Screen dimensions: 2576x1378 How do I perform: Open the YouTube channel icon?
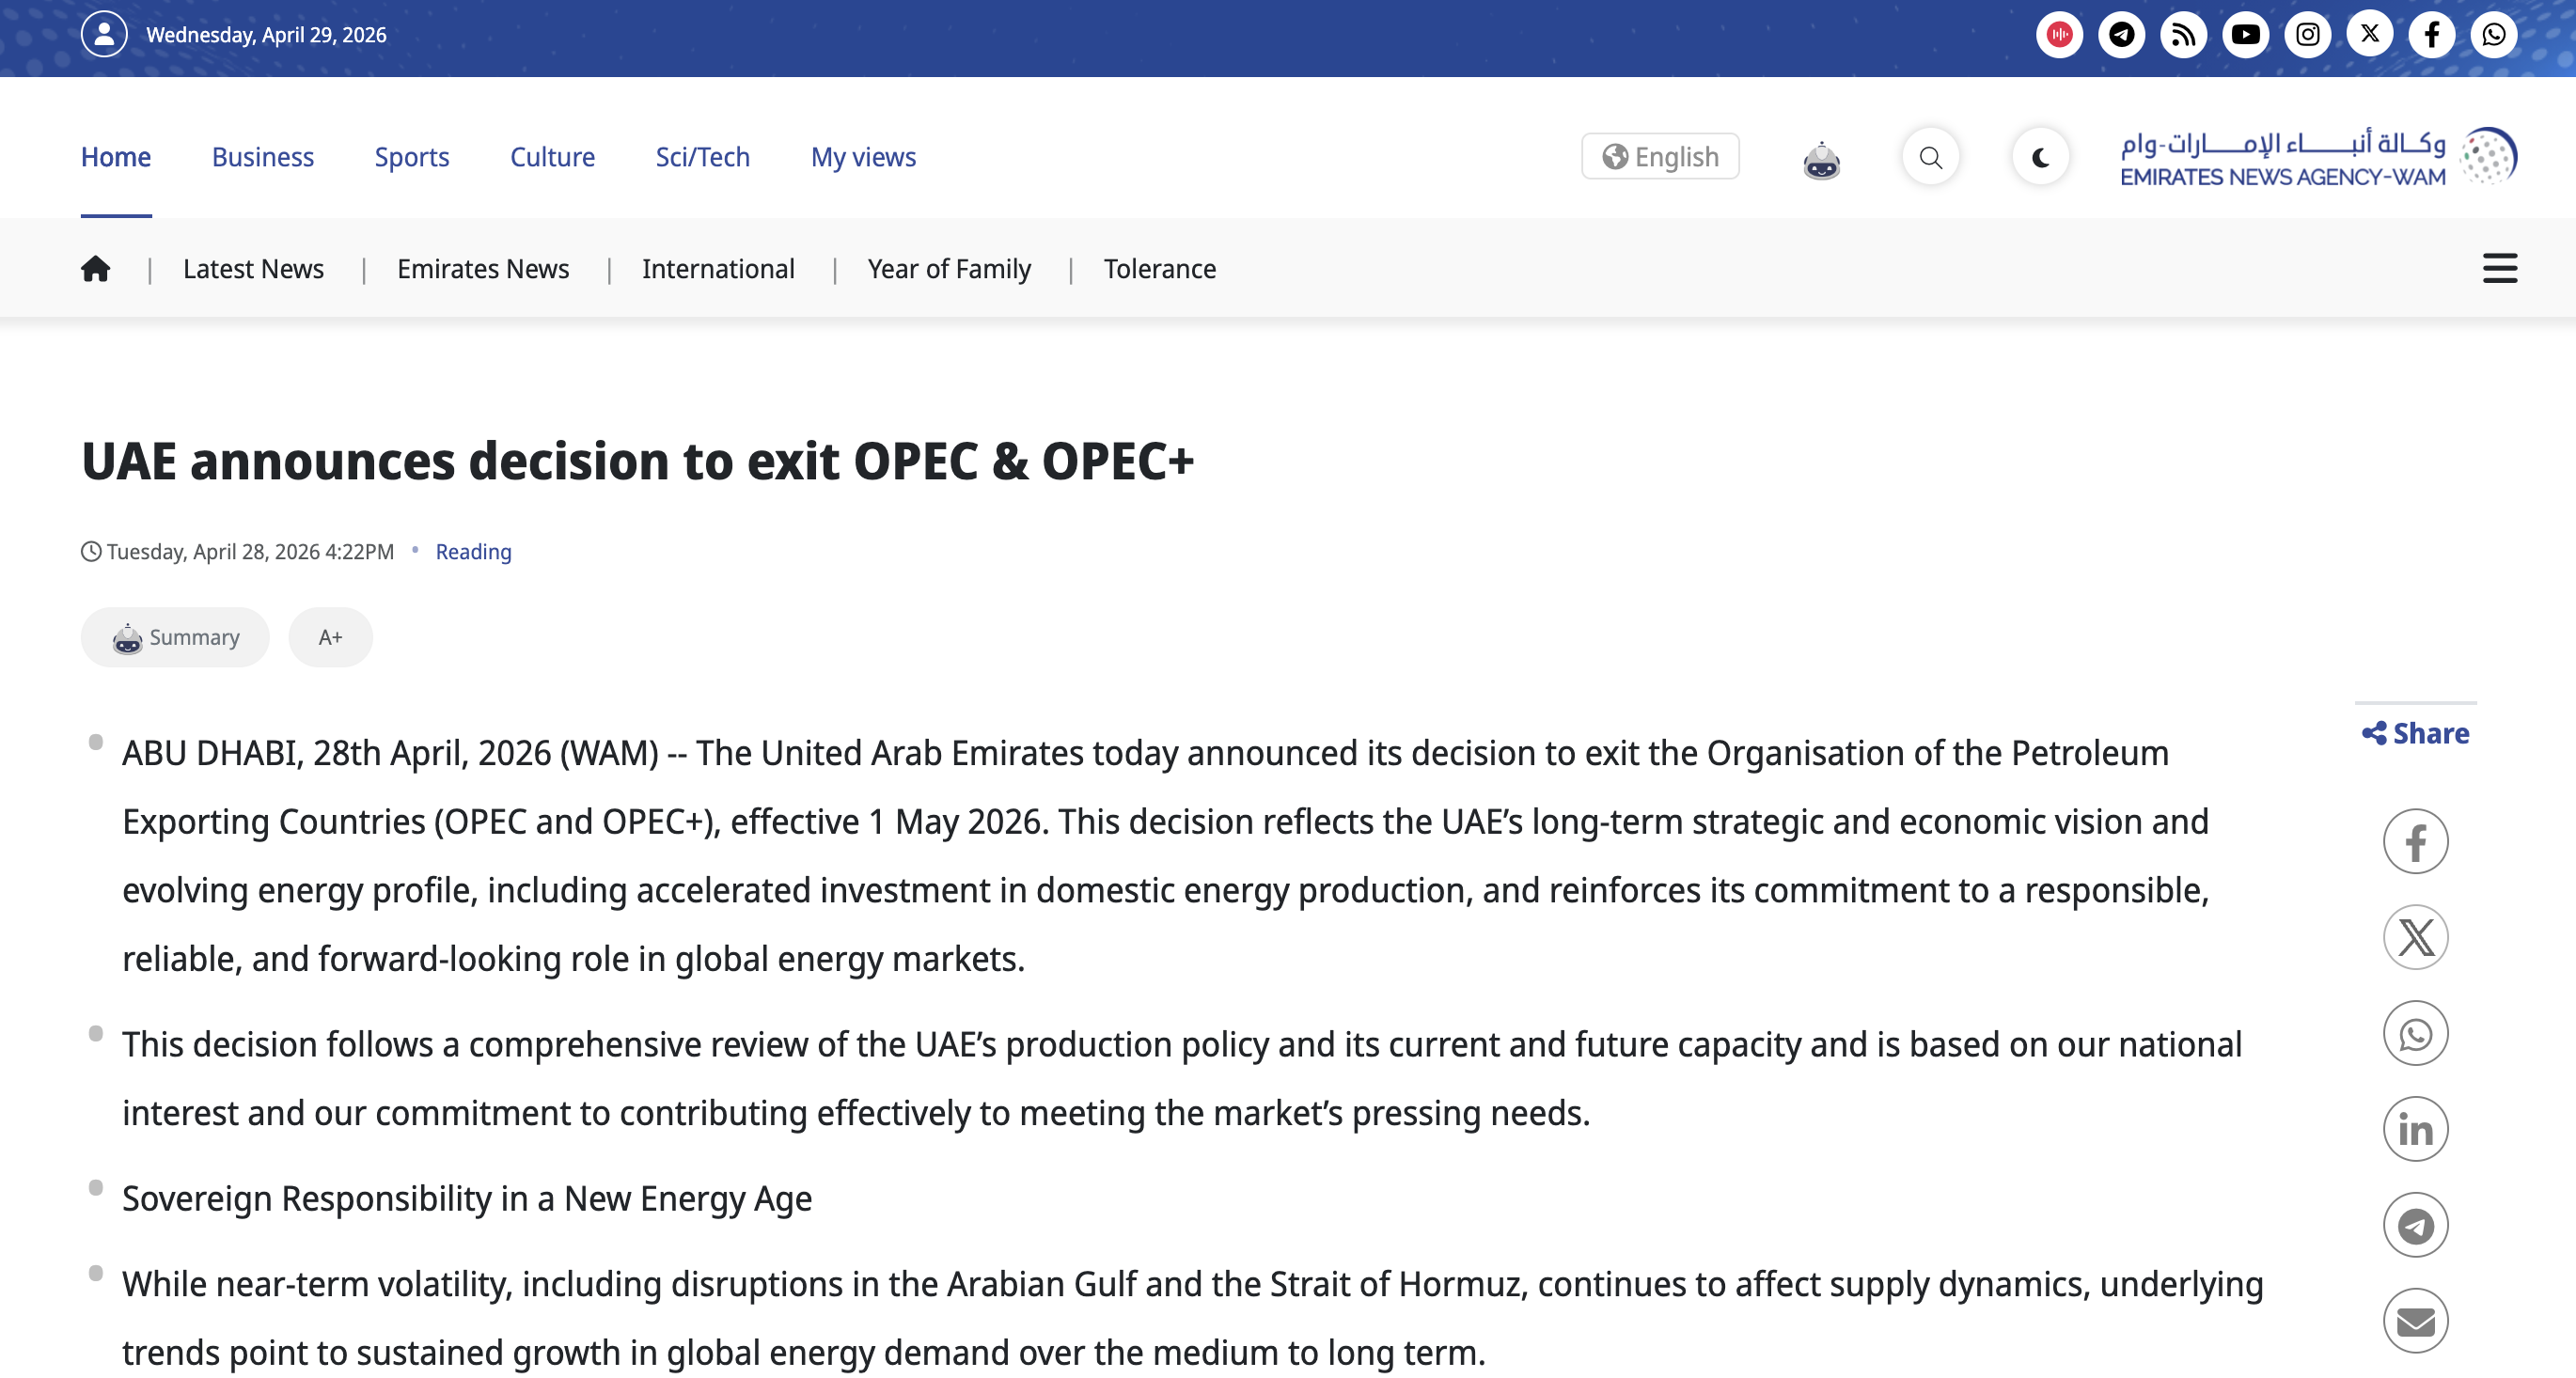pyautogui.click(x=2245, y=35)
